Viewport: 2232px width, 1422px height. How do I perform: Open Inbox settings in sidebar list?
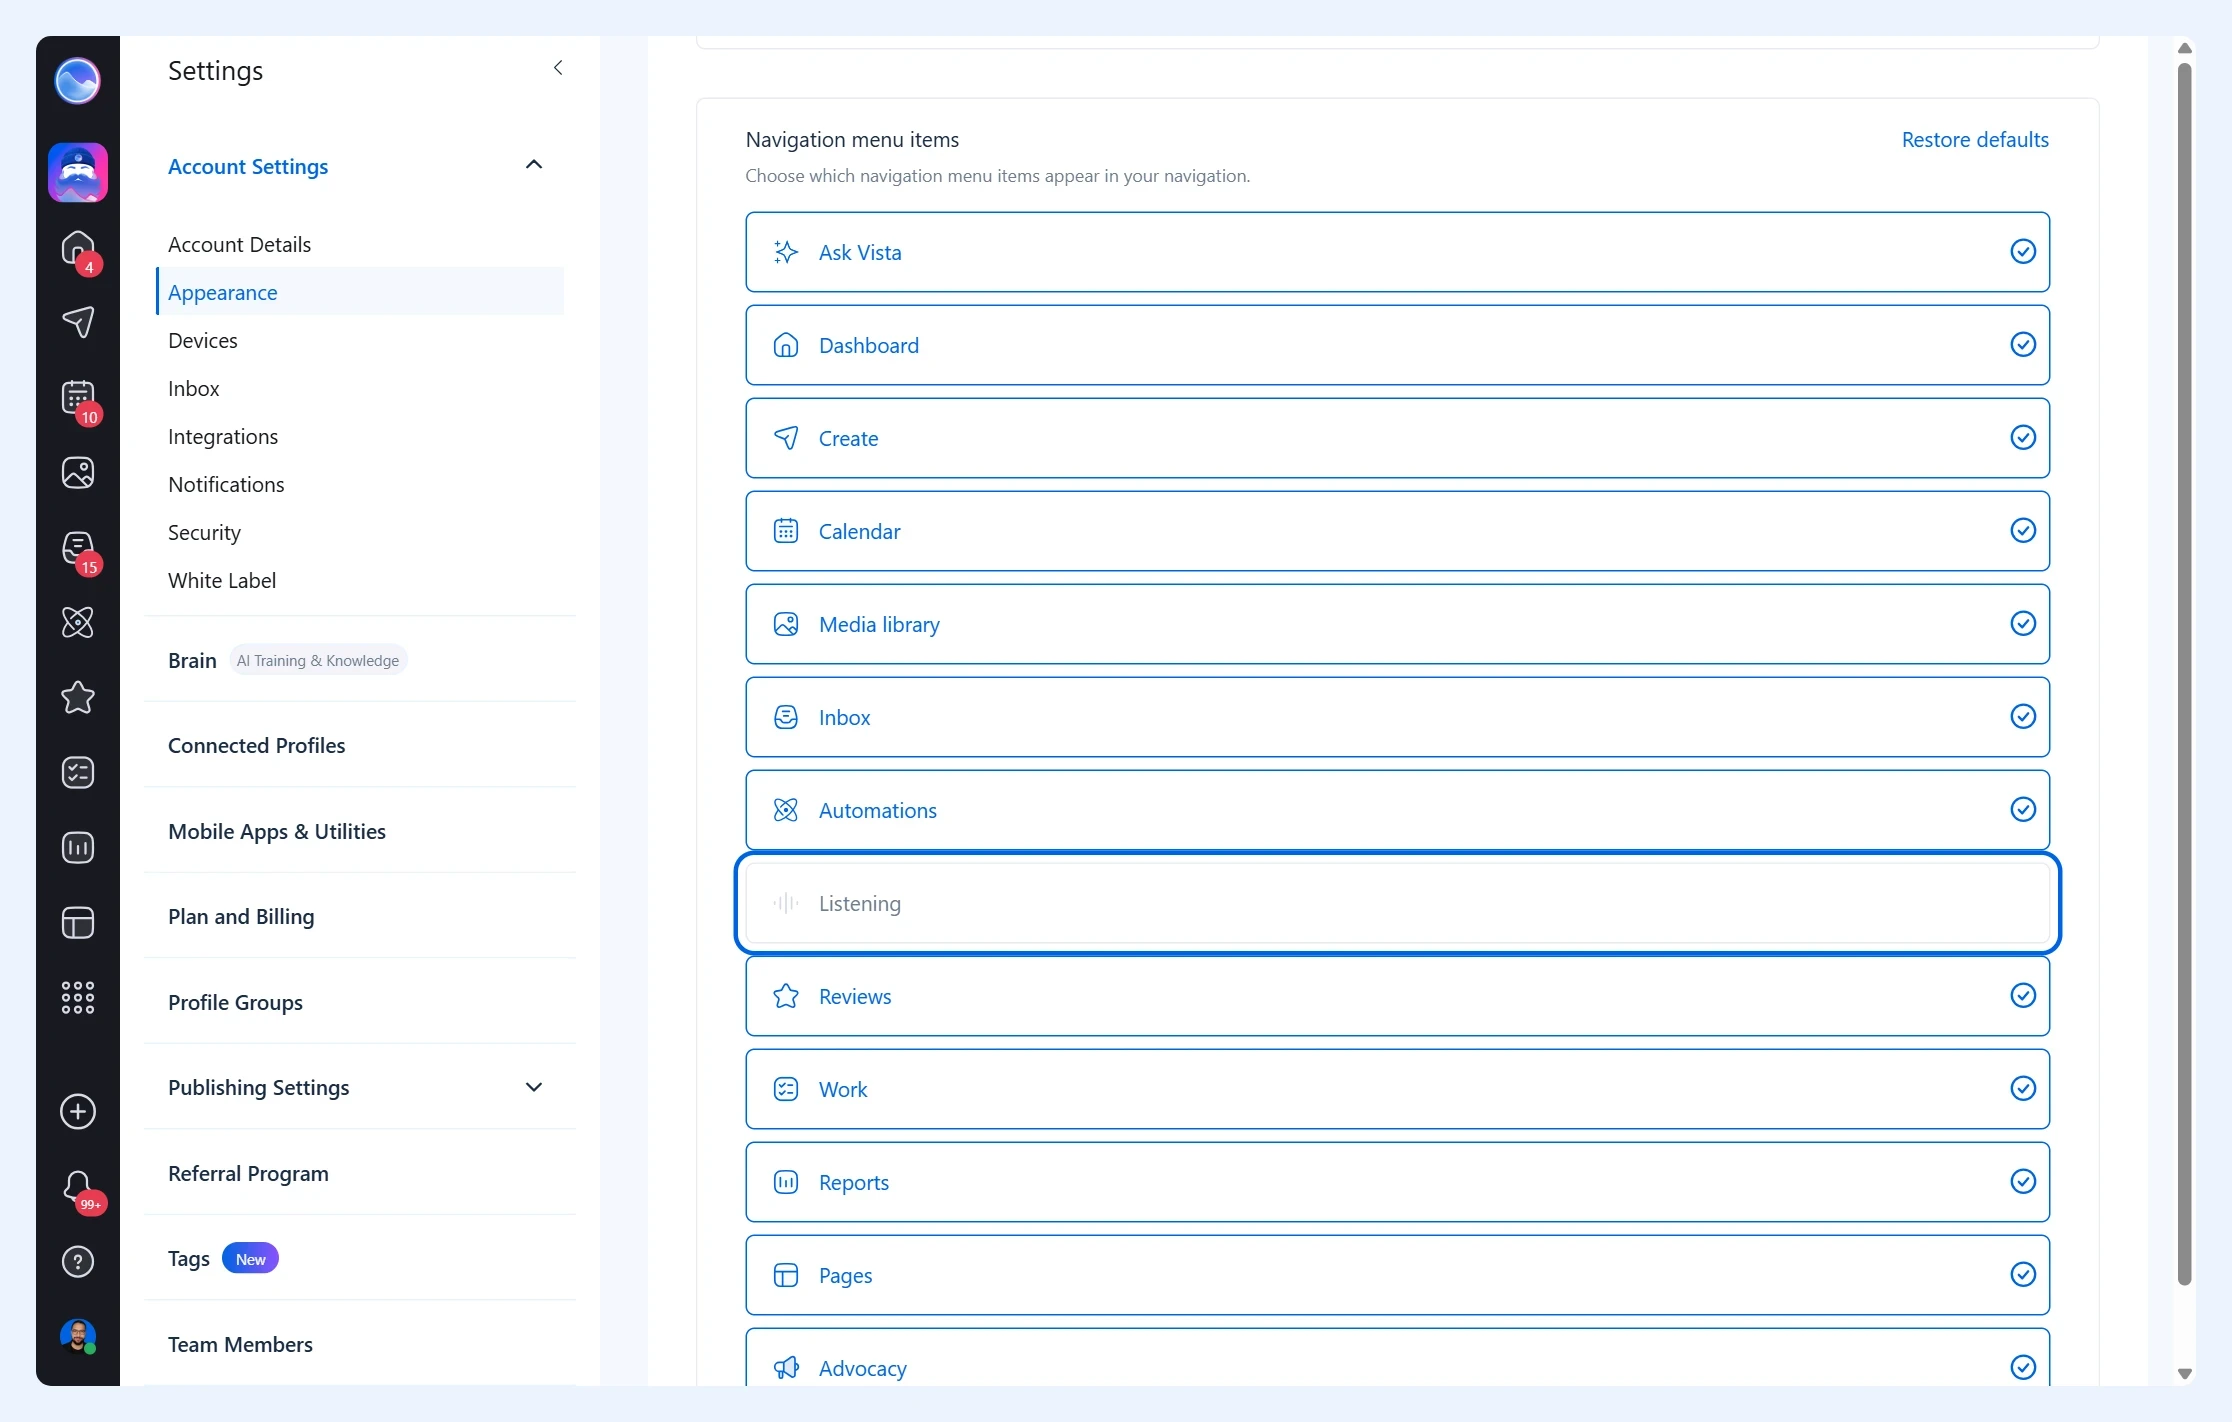pyautogui.click(x=194, y=388)
